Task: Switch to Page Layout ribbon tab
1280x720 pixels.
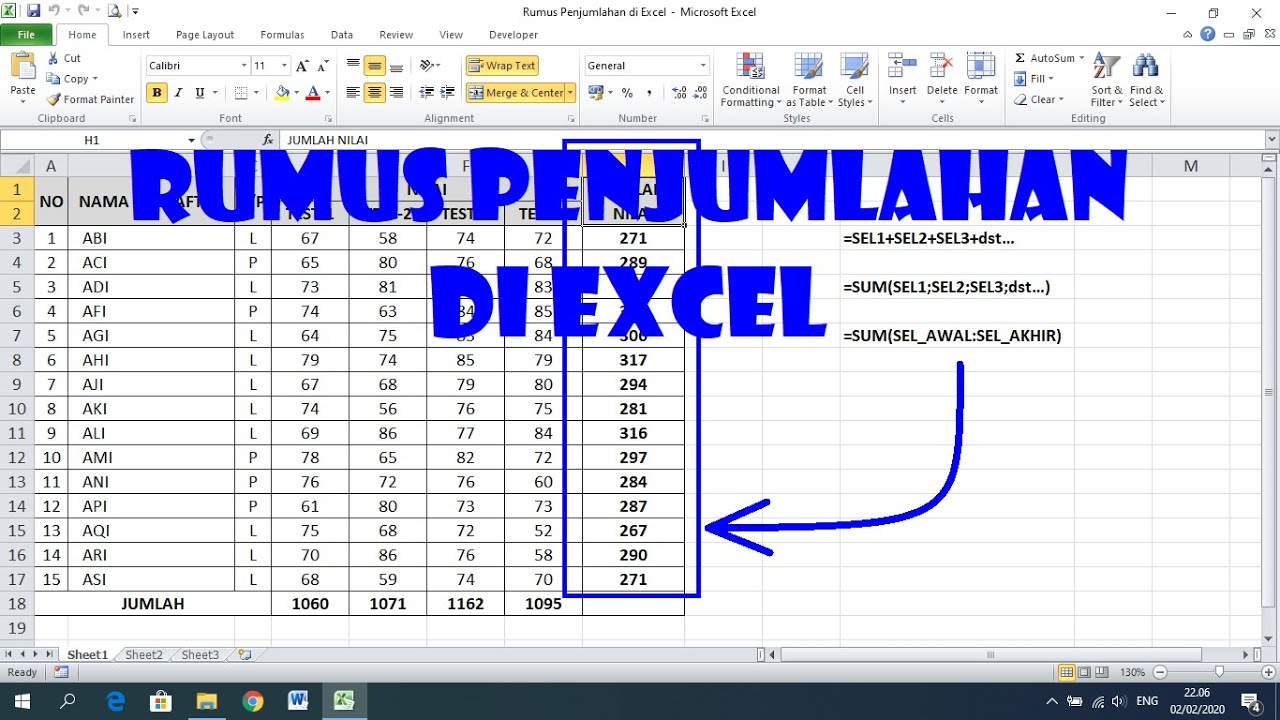Action: 205,34
